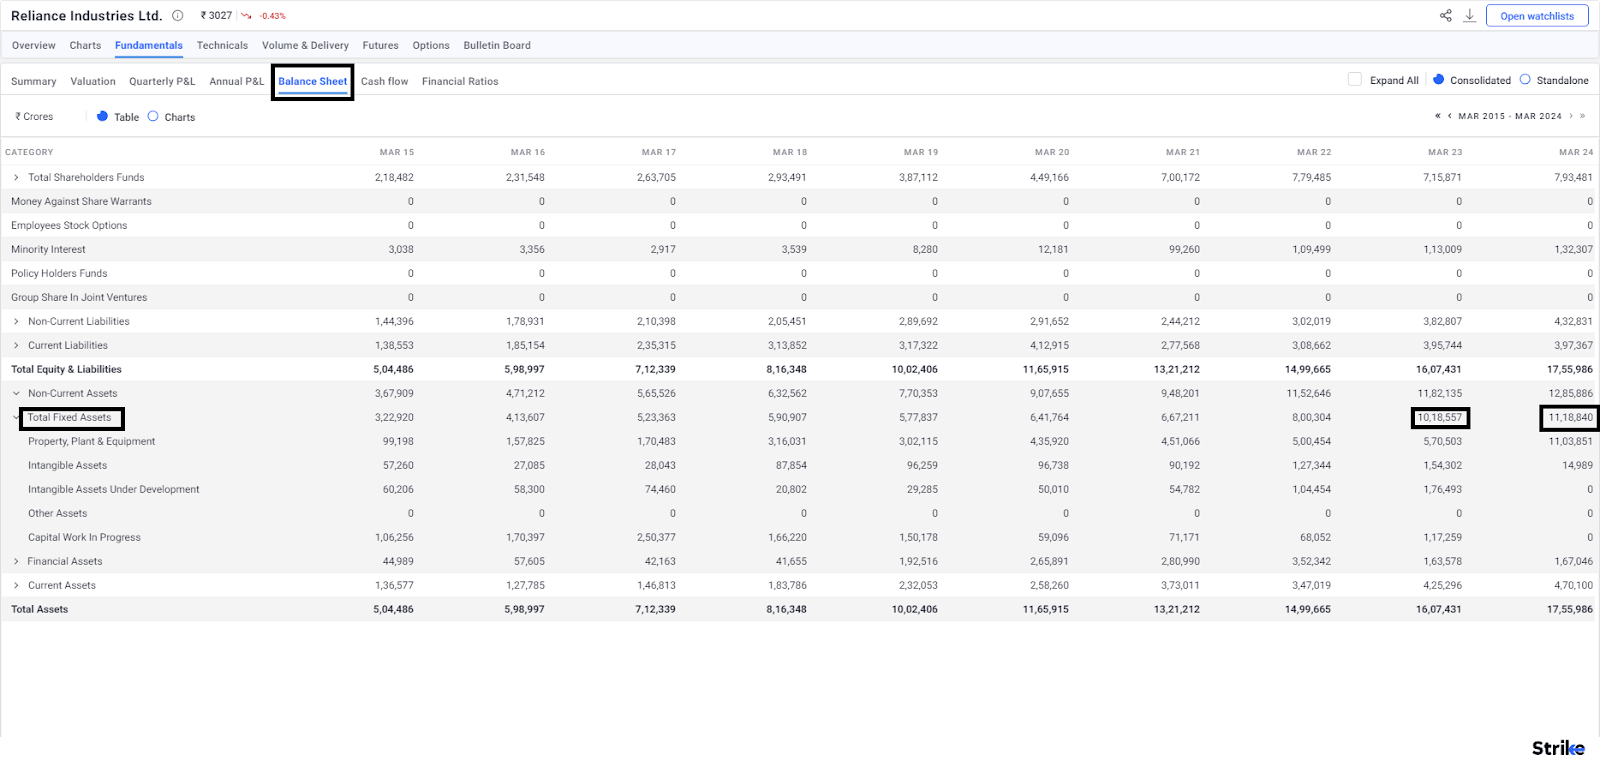1600x767 pixels.
Task: Click Total Fixed Assets MAR 24 value 11,18,840
Action: [1571, 417]
